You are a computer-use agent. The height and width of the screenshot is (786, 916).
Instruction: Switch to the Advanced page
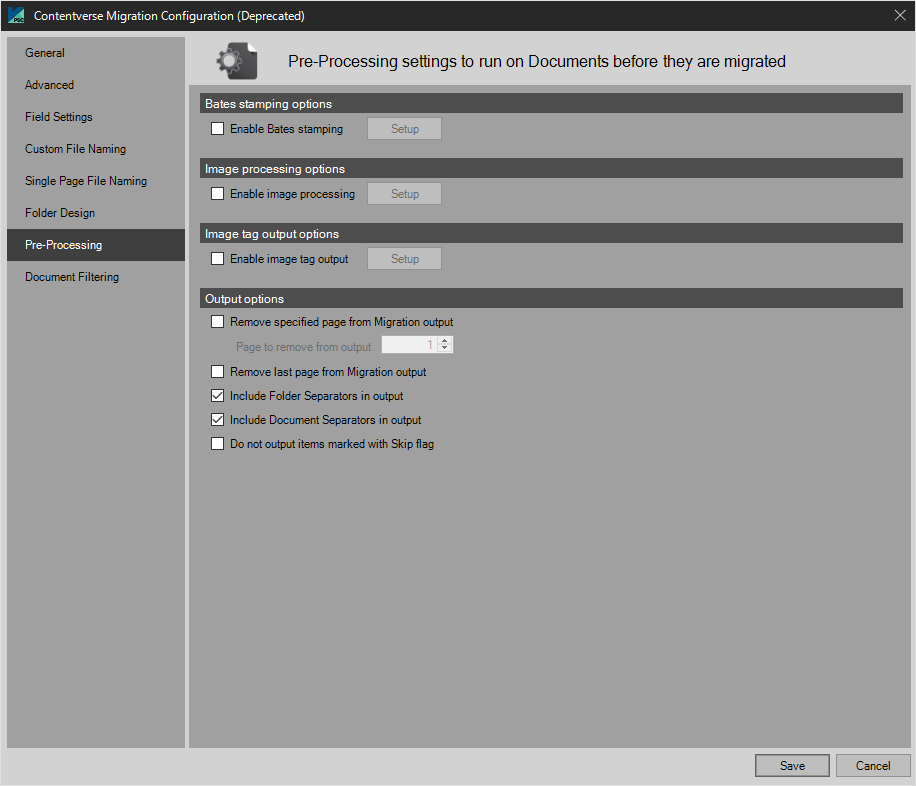pos(96,85)
